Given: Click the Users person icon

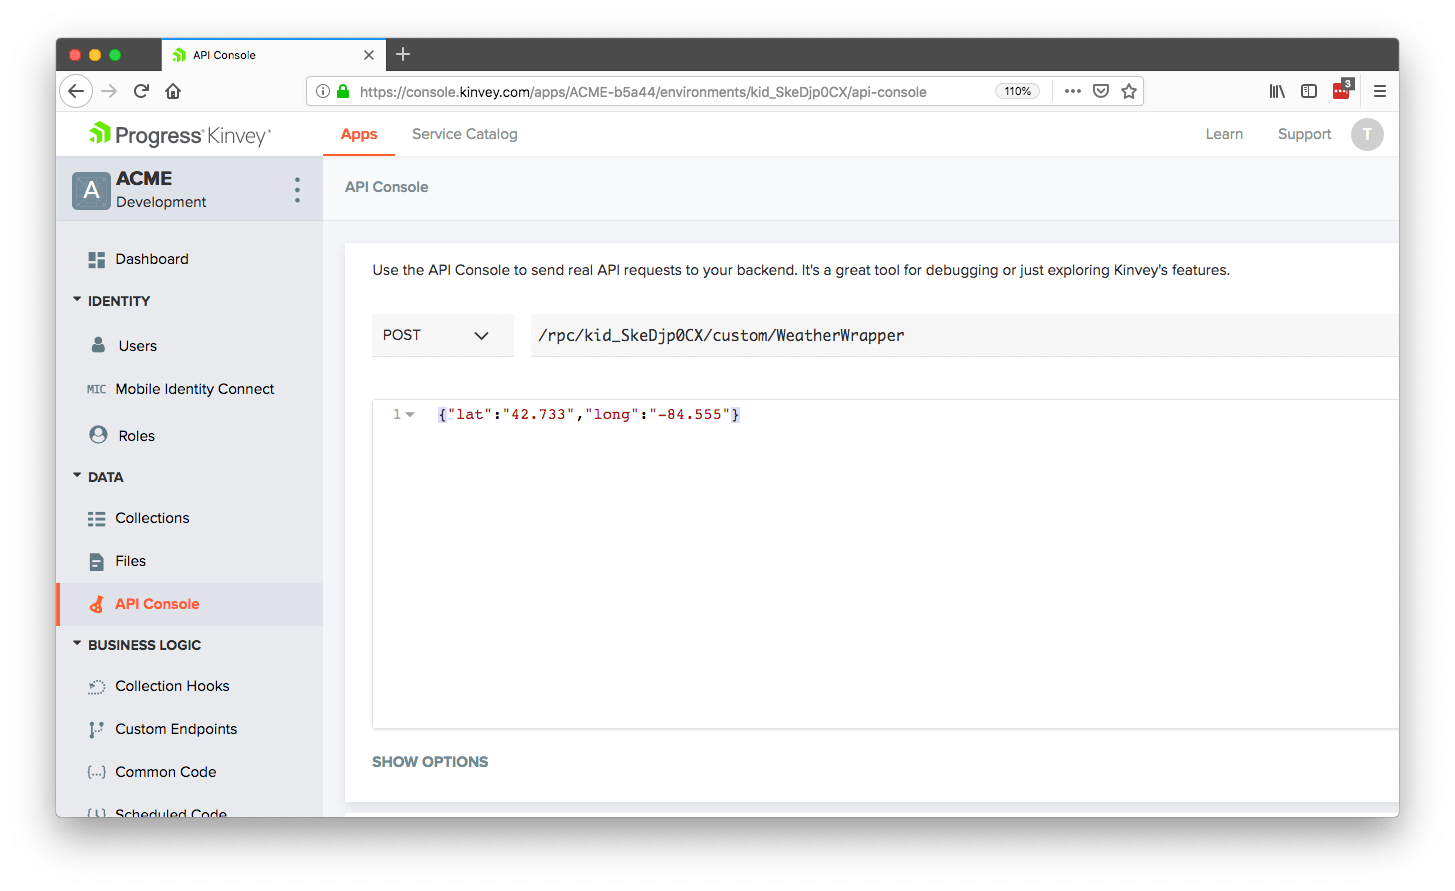Looking at the screenshot, I should coord(98,345).
